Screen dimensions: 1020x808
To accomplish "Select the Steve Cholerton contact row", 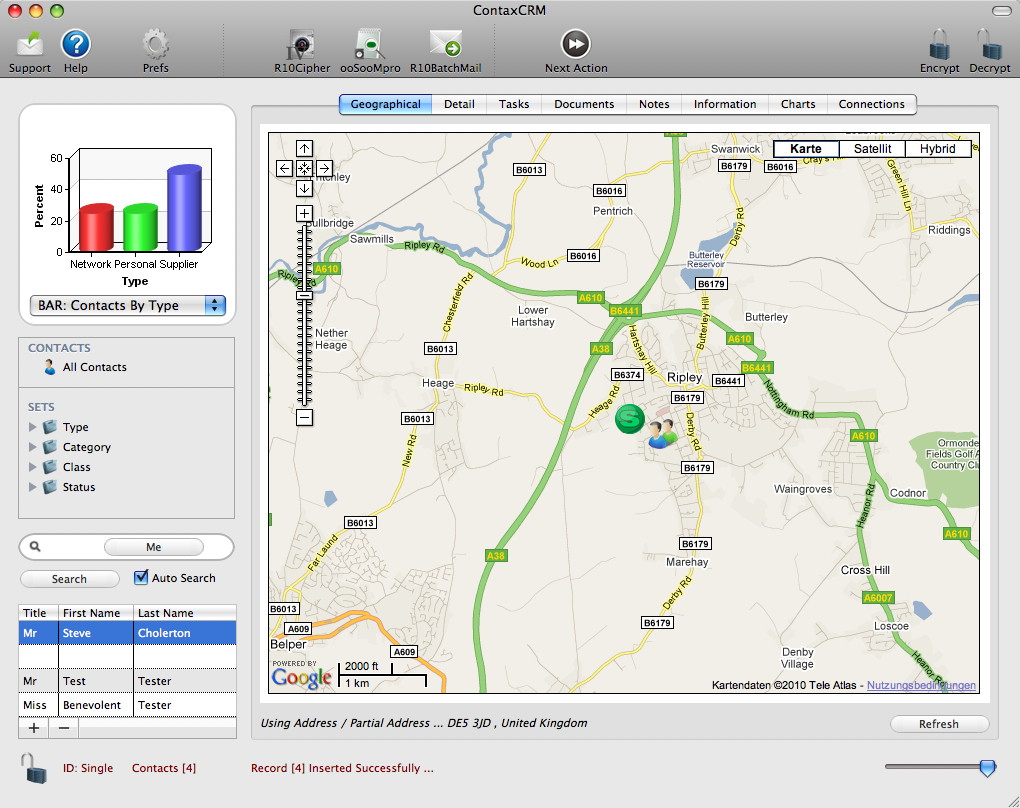I will tap(128, 633).
